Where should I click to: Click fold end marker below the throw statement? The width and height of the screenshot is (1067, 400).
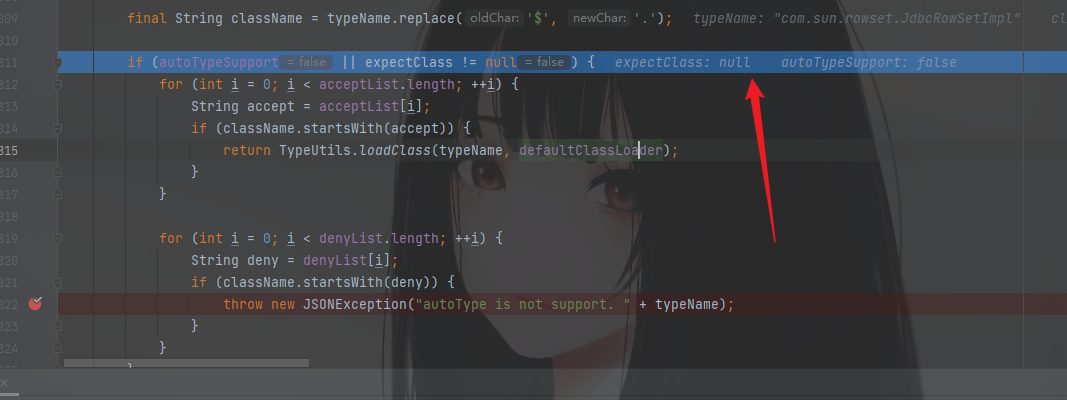tap(58, 326)
